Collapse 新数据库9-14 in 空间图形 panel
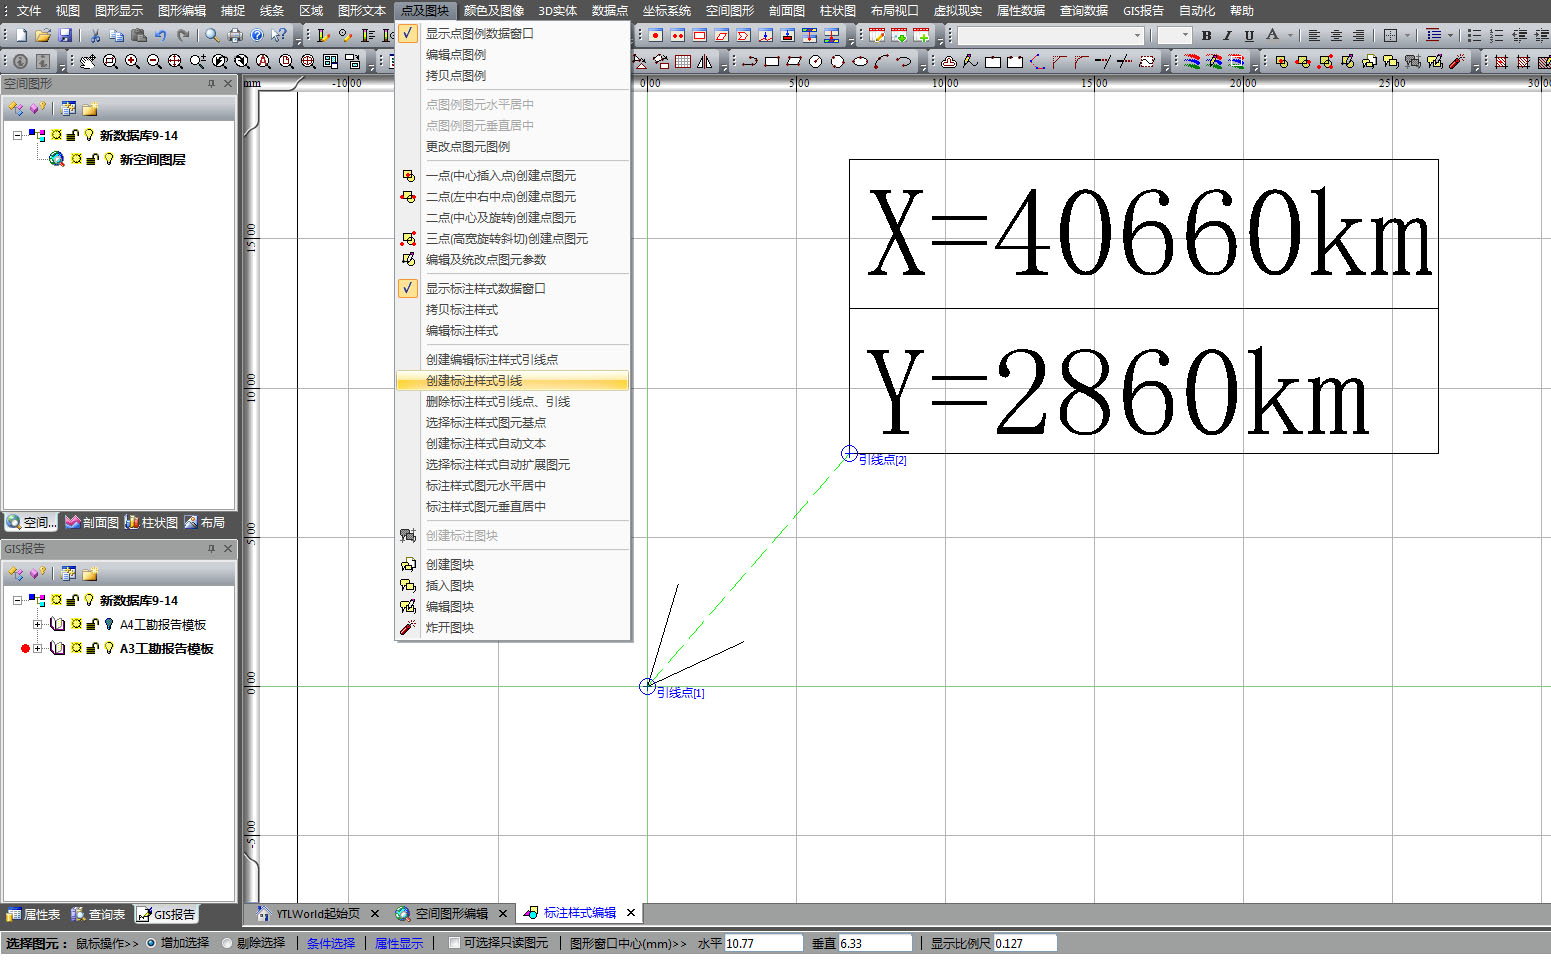This screenshot has height=968, width=1551. click(17, 135)
